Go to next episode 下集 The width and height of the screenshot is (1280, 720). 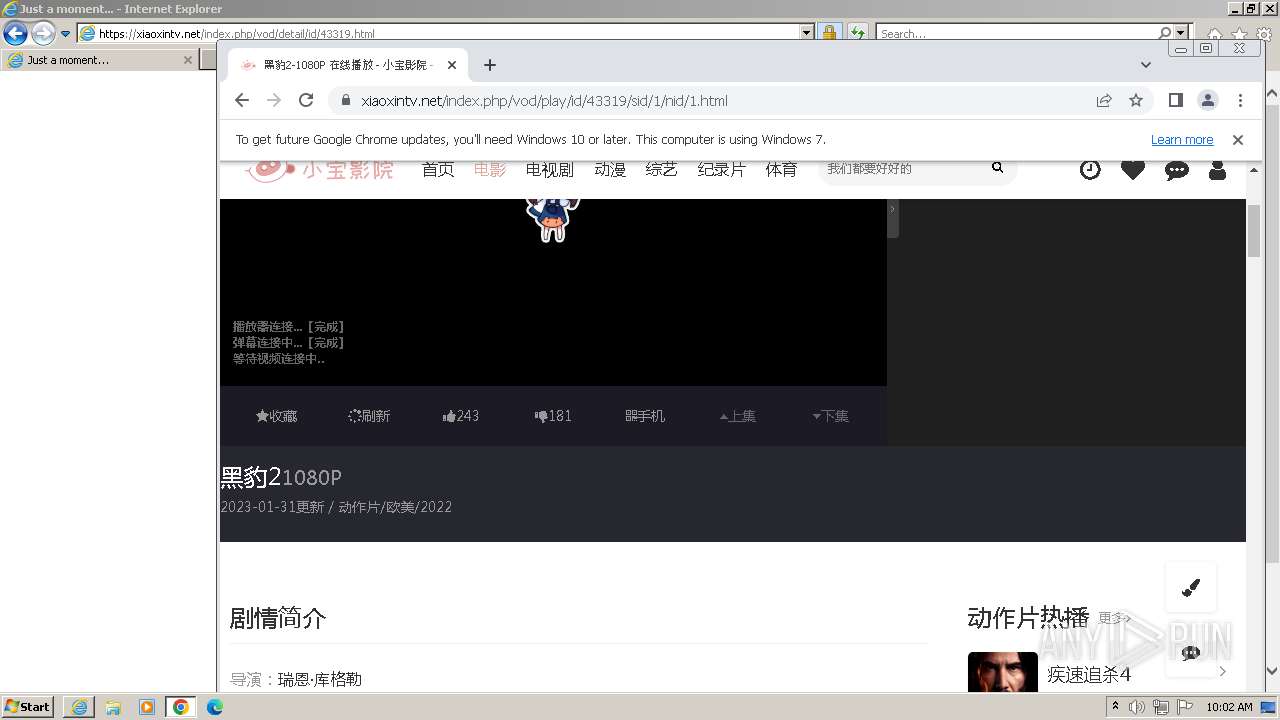point(830,416)
